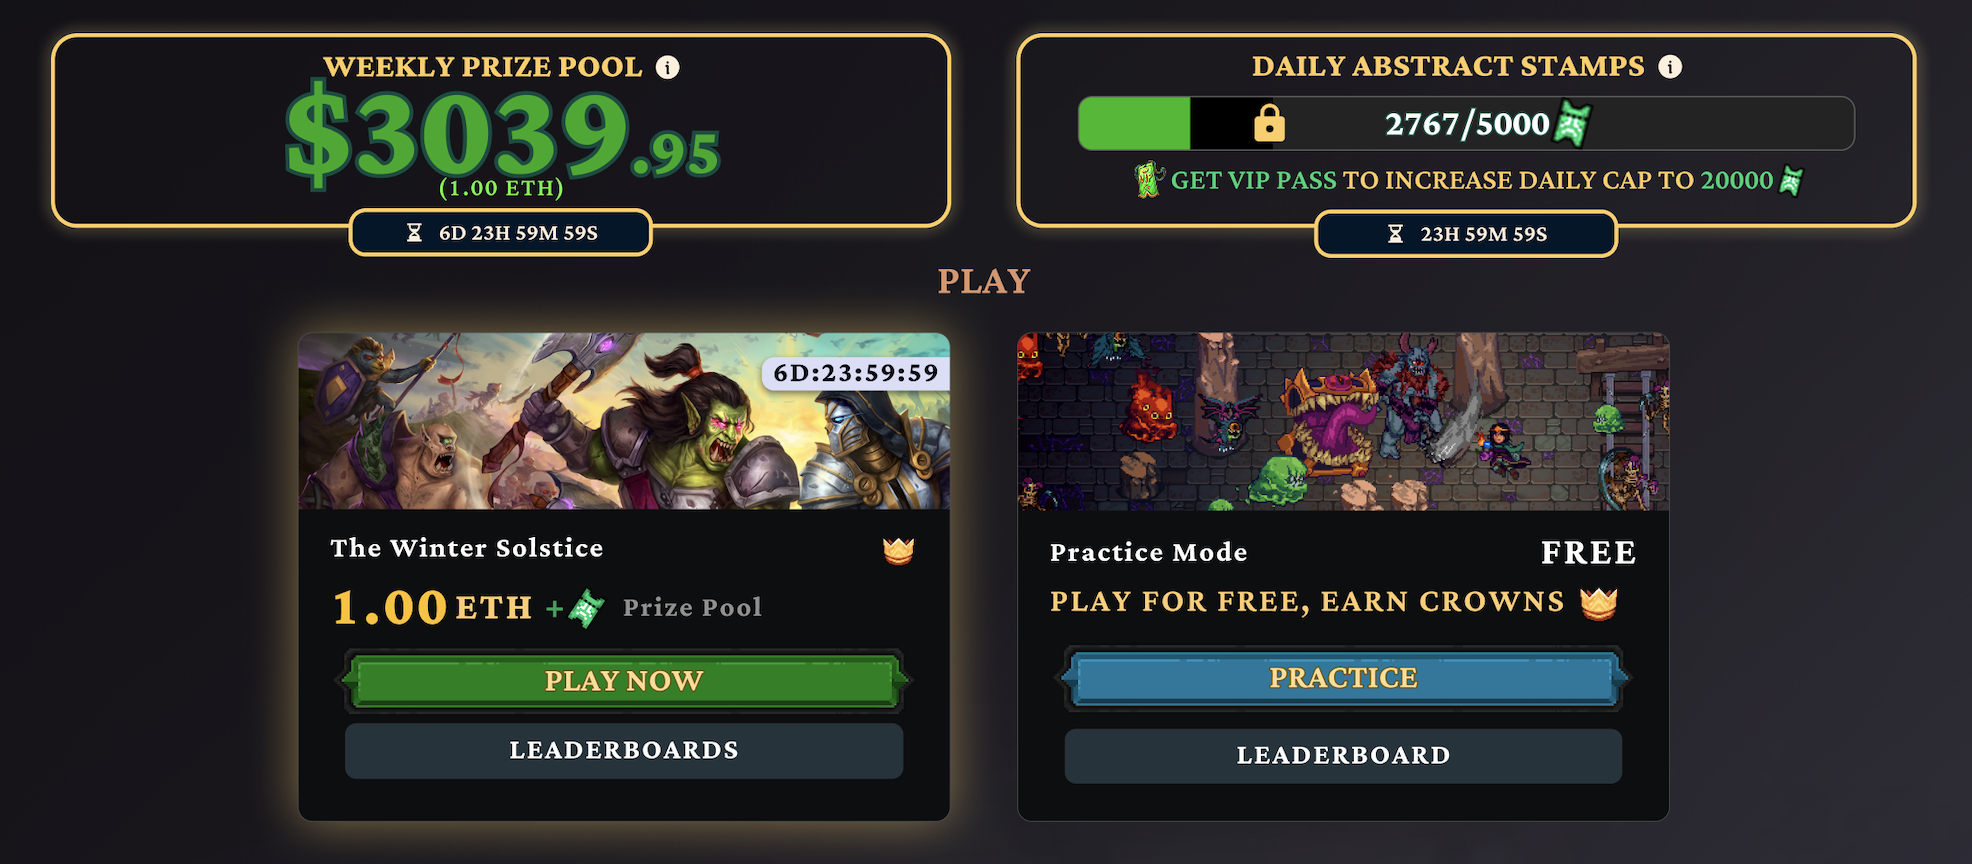Click the weekly countdown hourglass icon

(414, 233)
